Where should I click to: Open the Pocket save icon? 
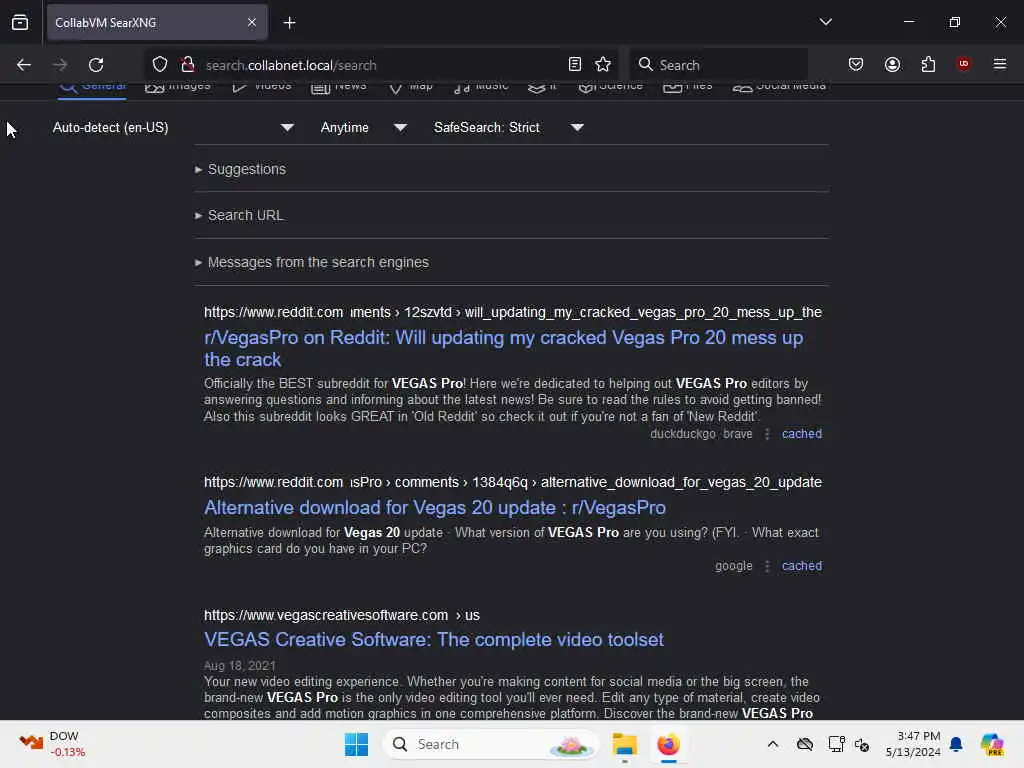point(856,64)
